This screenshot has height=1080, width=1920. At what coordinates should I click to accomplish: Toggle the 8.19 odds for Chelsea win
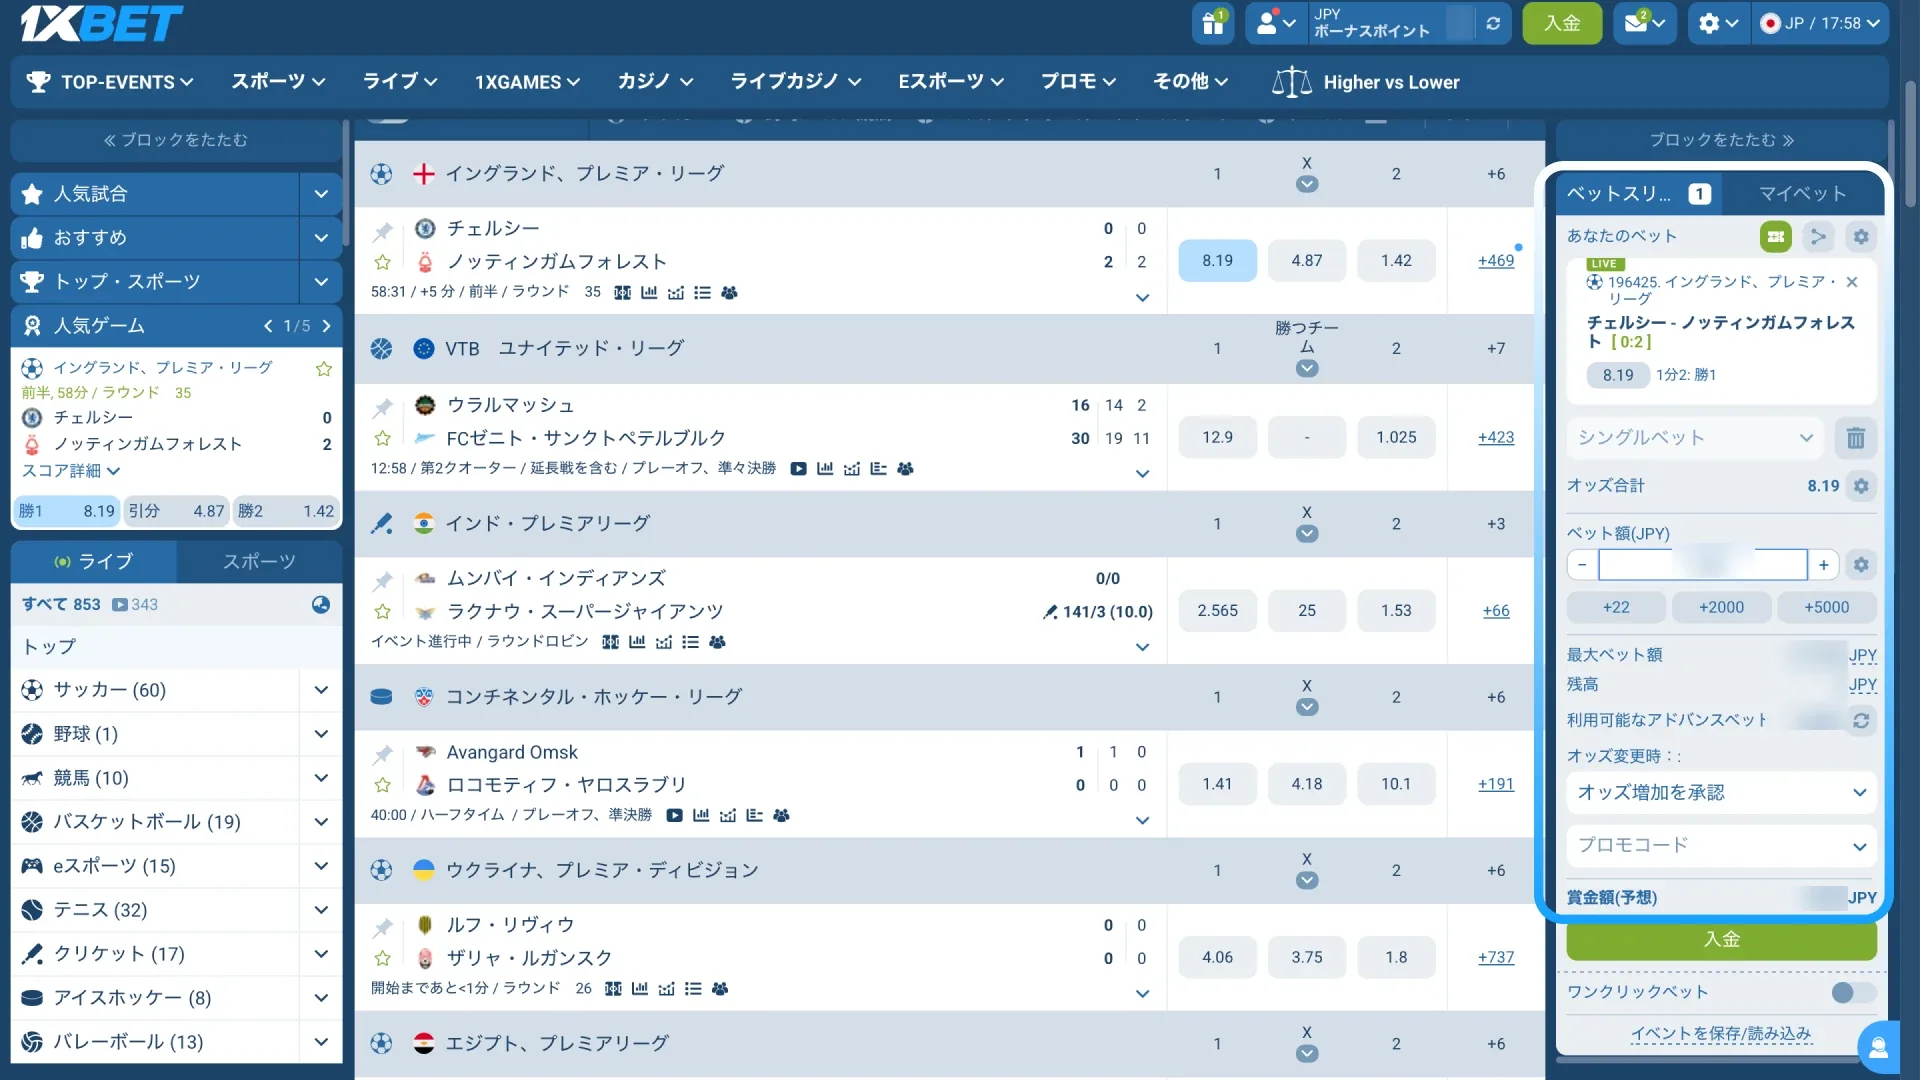click(1217, 260)
